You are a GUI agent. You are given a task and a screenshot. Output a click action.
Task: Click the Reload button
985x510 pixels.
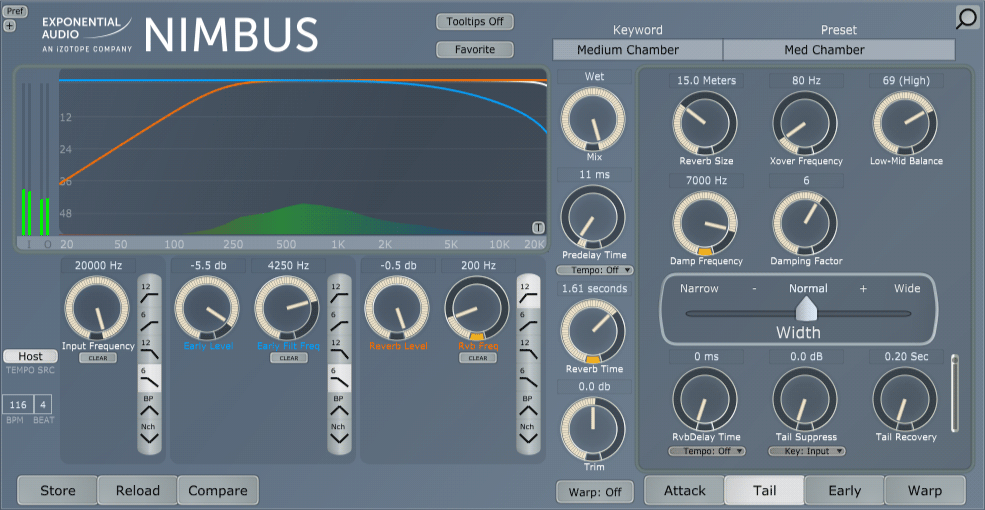tap(138, 491)
